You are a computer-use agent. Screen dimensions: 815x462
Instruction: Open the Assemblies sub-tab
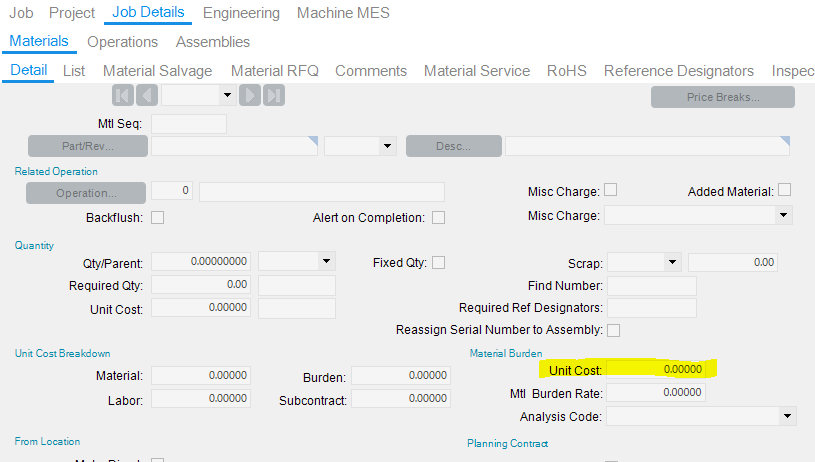point(213,42)
